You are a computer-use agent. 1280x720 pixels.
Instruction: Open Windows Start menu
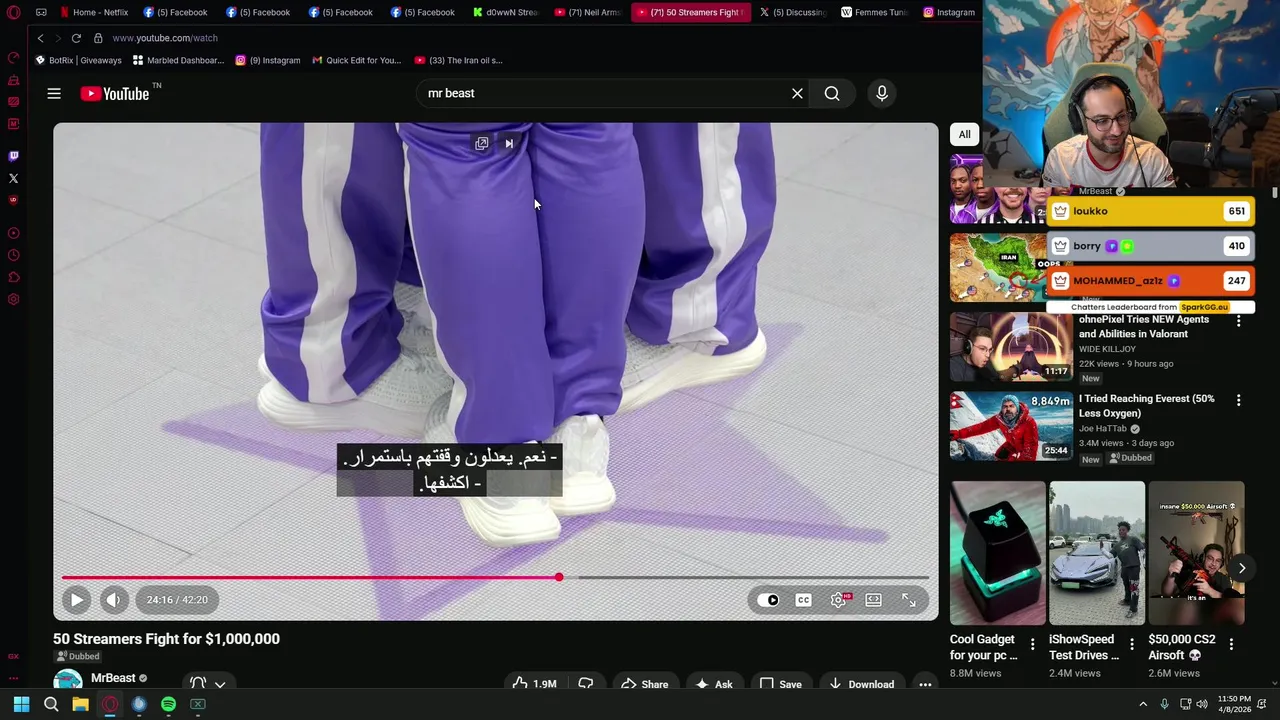pyautogui.click(x=21, y=704)
